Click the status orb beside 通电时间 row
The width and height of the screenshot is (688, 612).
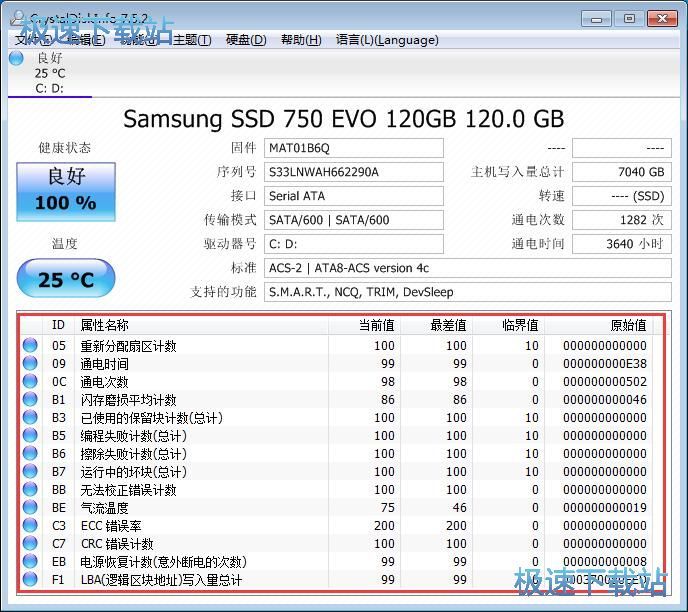point(30,364)
